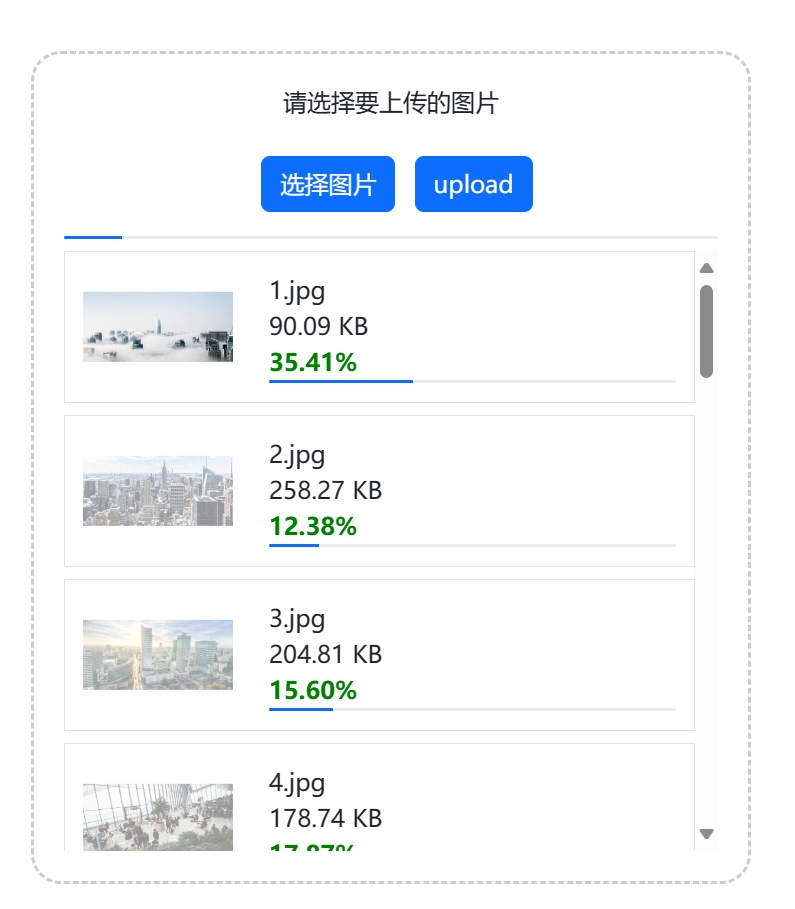The width and height of the screenshot is (795, 909).
Task: Click the 选择图片 button
Action: click(x=328, y=184)
